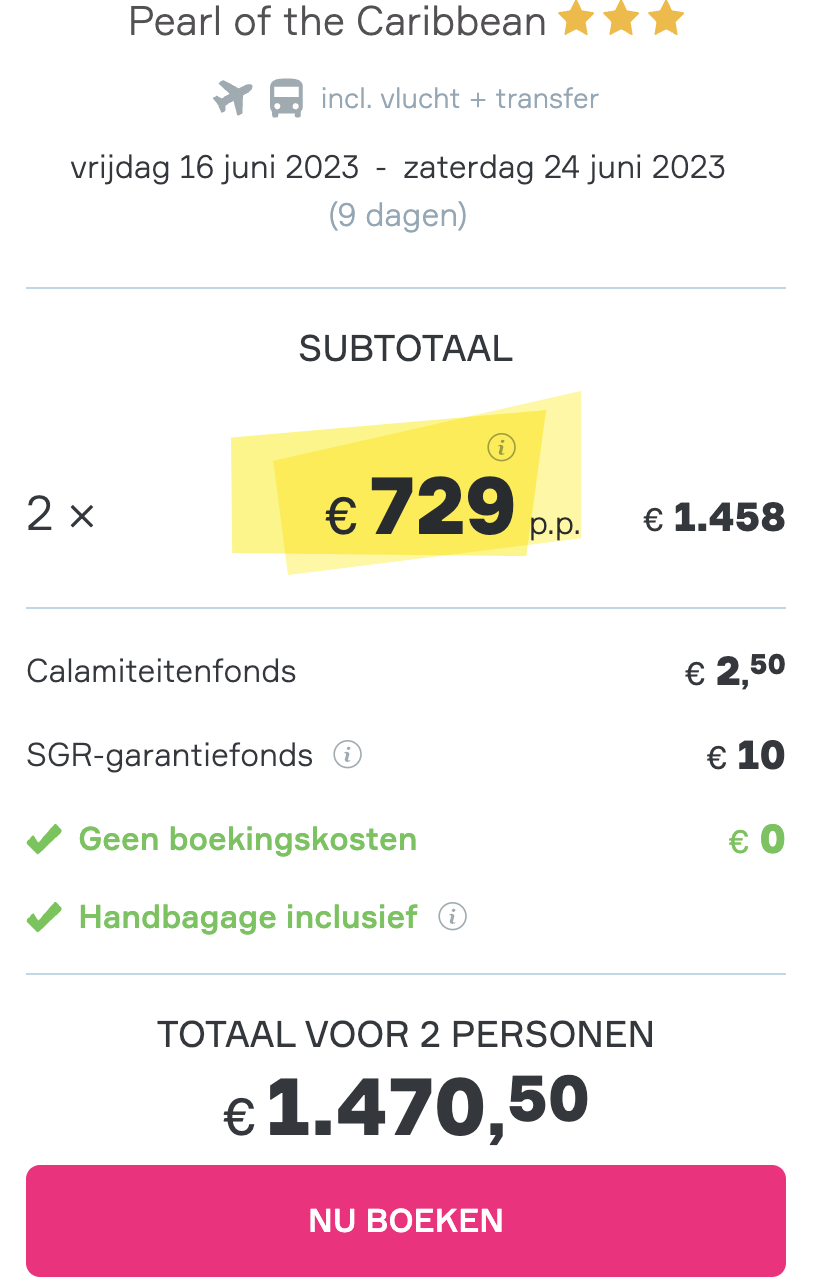The image size is (814, 1282).
Task: Click the airplane flight icon
Action: [233, 99]
